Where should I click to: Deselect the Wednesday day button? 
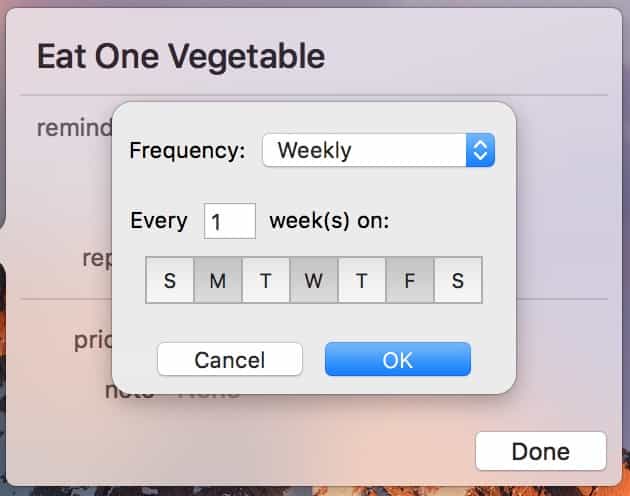tap(314, 280)
